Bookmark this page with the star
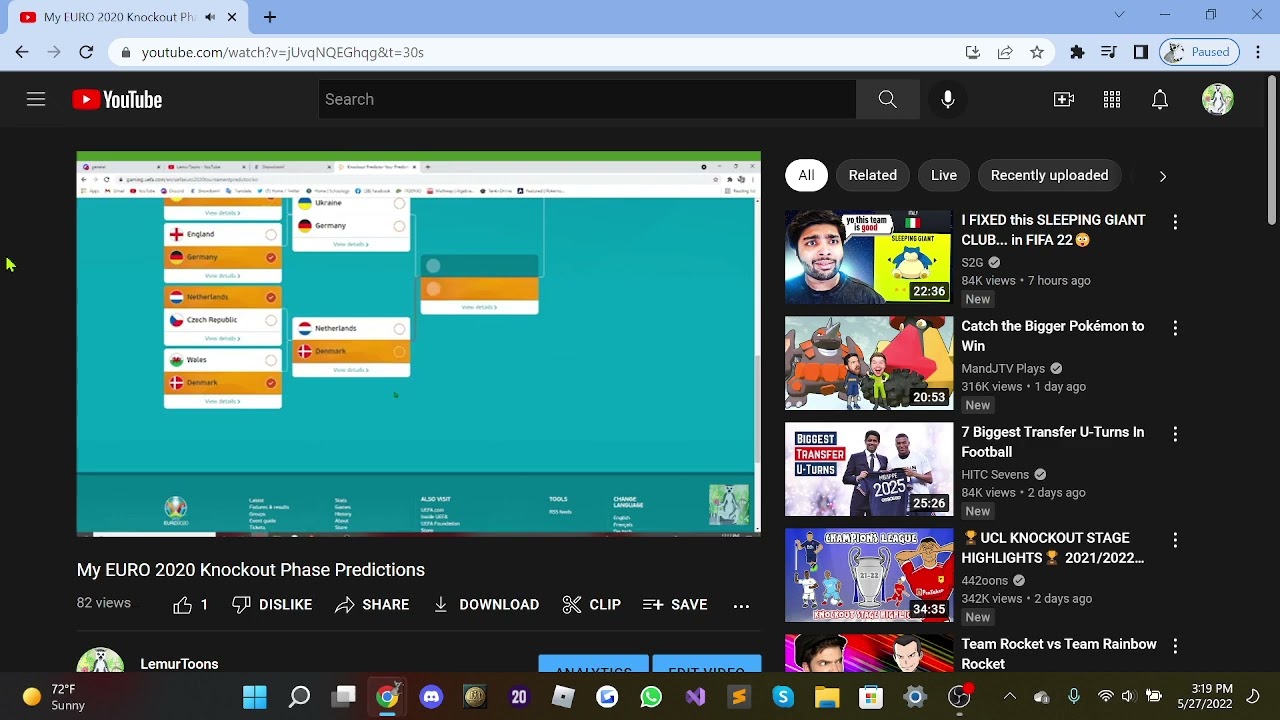The width and height of the screenshot is (1280, 720). [x=1037, y=52]
